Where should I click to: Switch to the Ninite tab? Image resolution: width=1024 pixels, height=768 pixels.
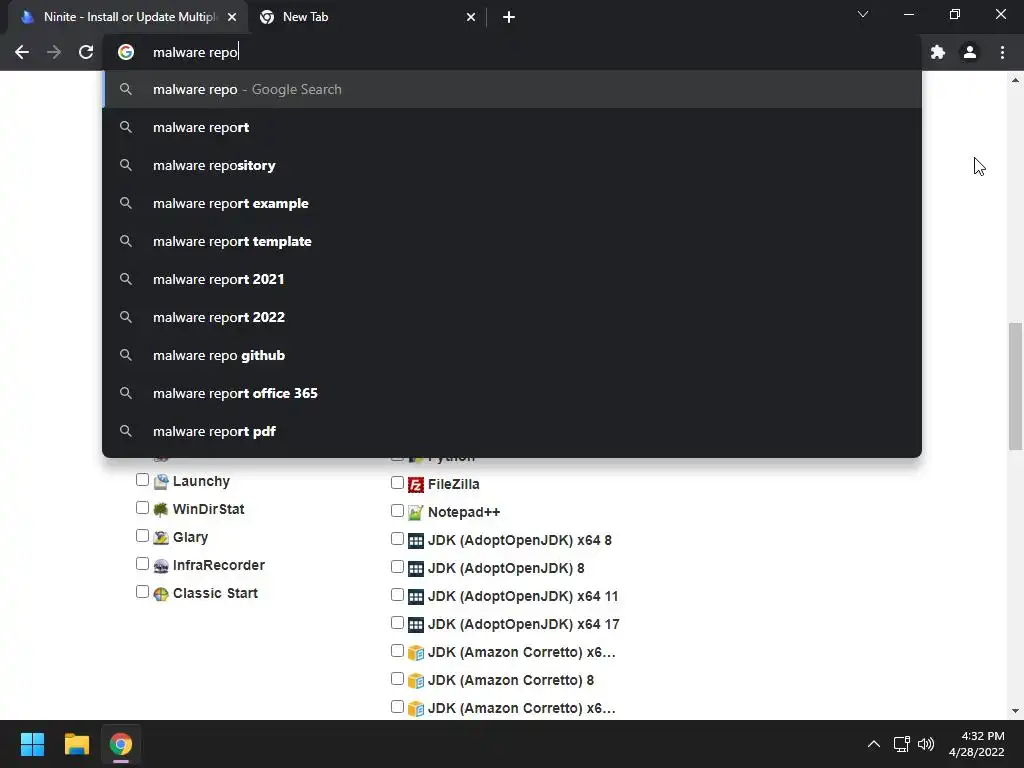(x=129, y=18)
